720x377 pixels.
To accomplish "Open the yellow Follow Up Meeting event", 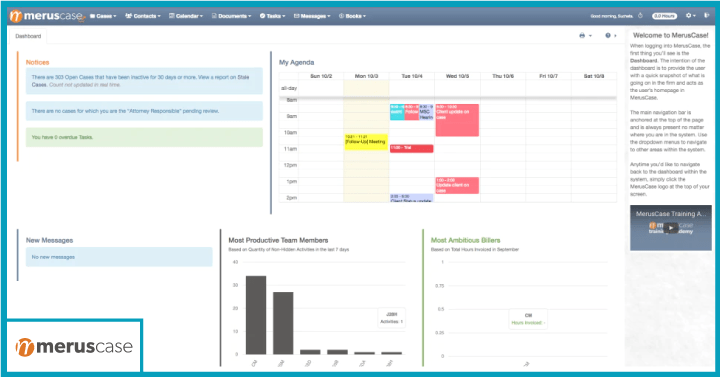I will [366, 141].
